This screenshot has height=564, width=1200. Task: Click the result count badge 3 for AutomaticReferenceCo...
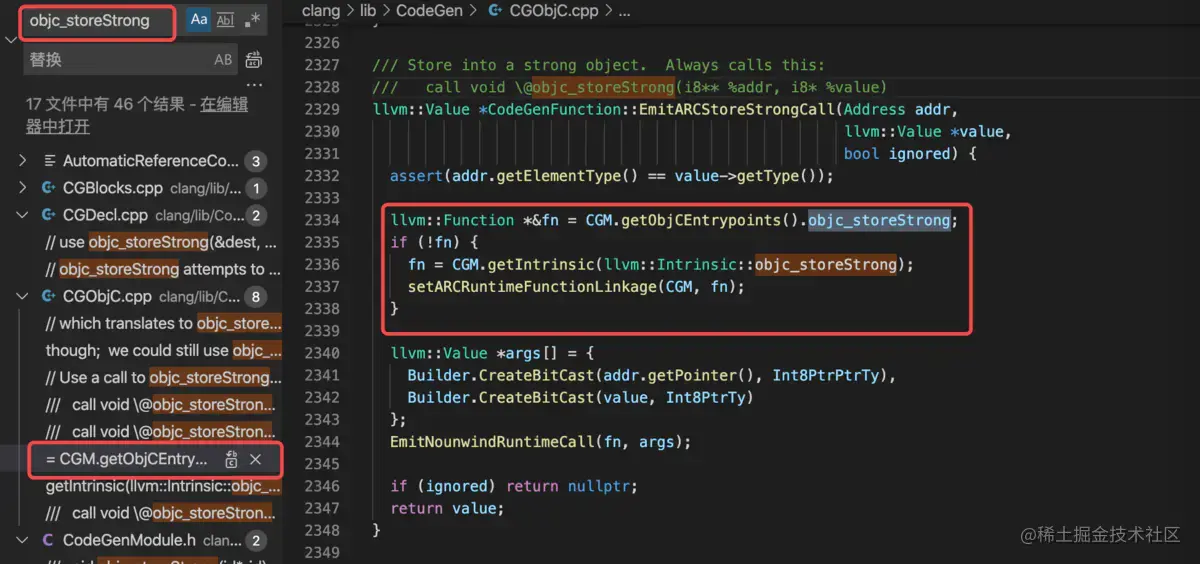(x=256, y=161)
